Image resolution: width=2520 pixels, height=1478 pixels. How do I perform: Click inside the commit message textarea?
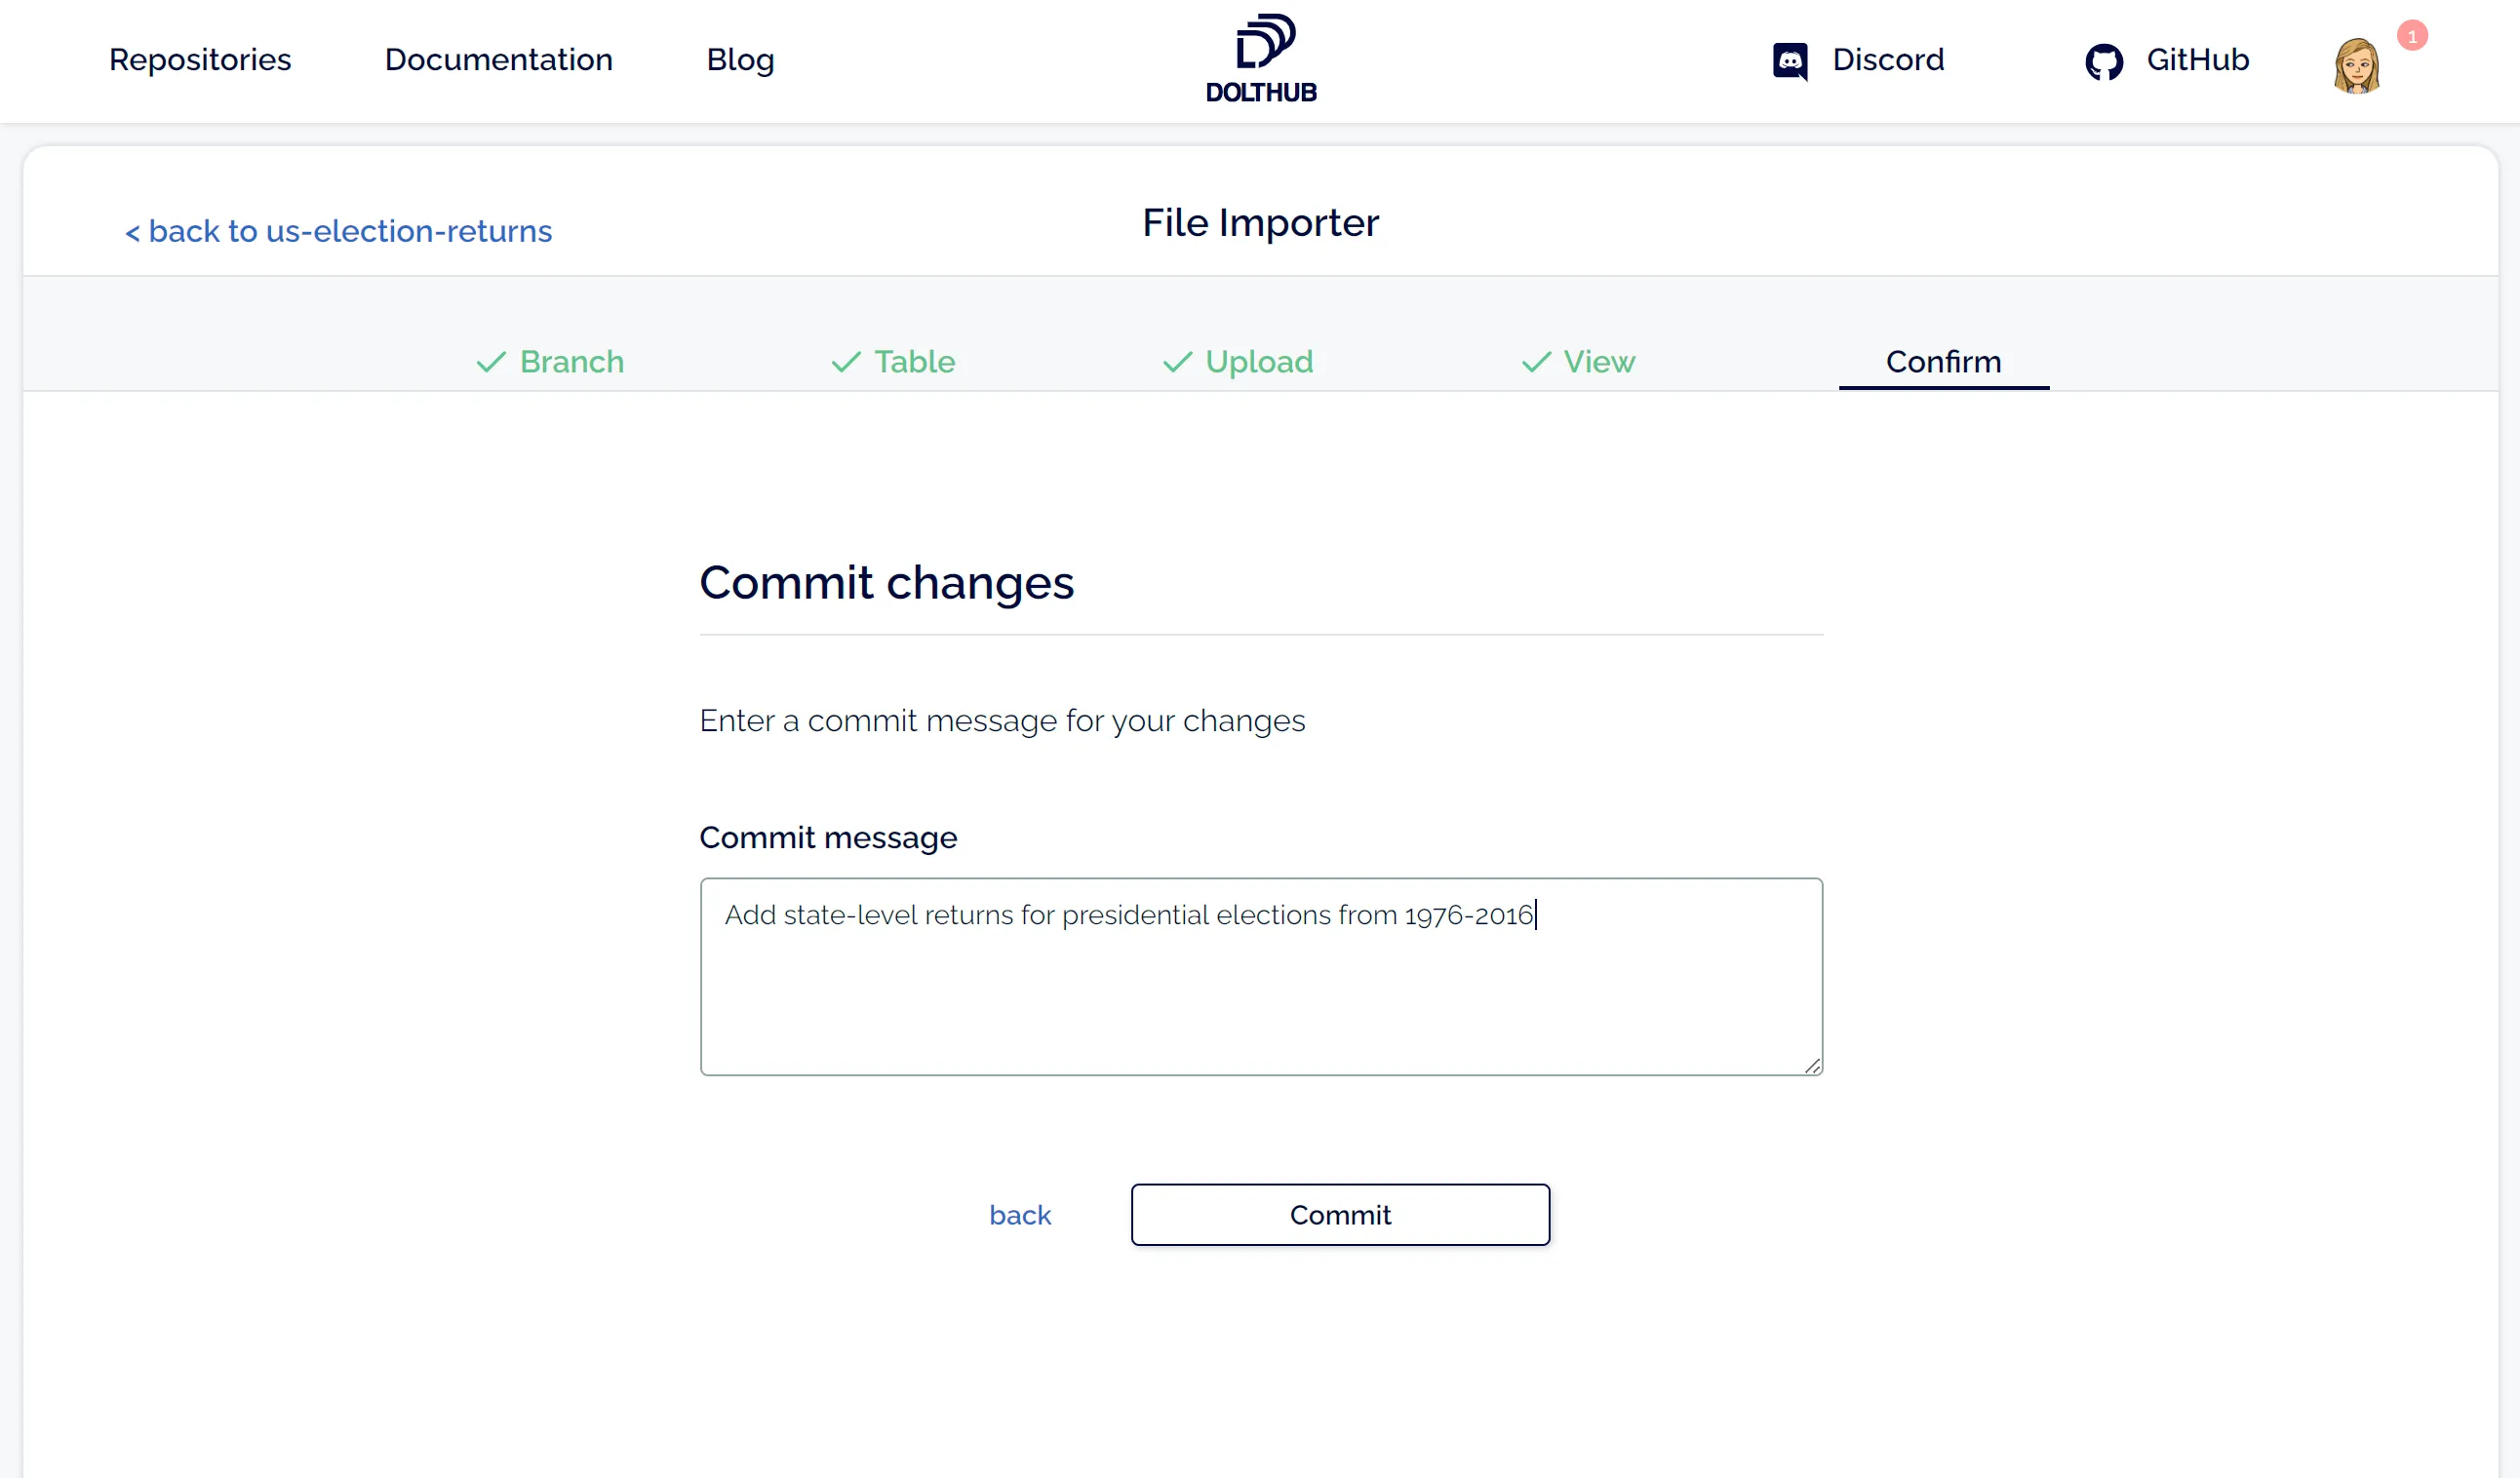[x=1260, y=975]
